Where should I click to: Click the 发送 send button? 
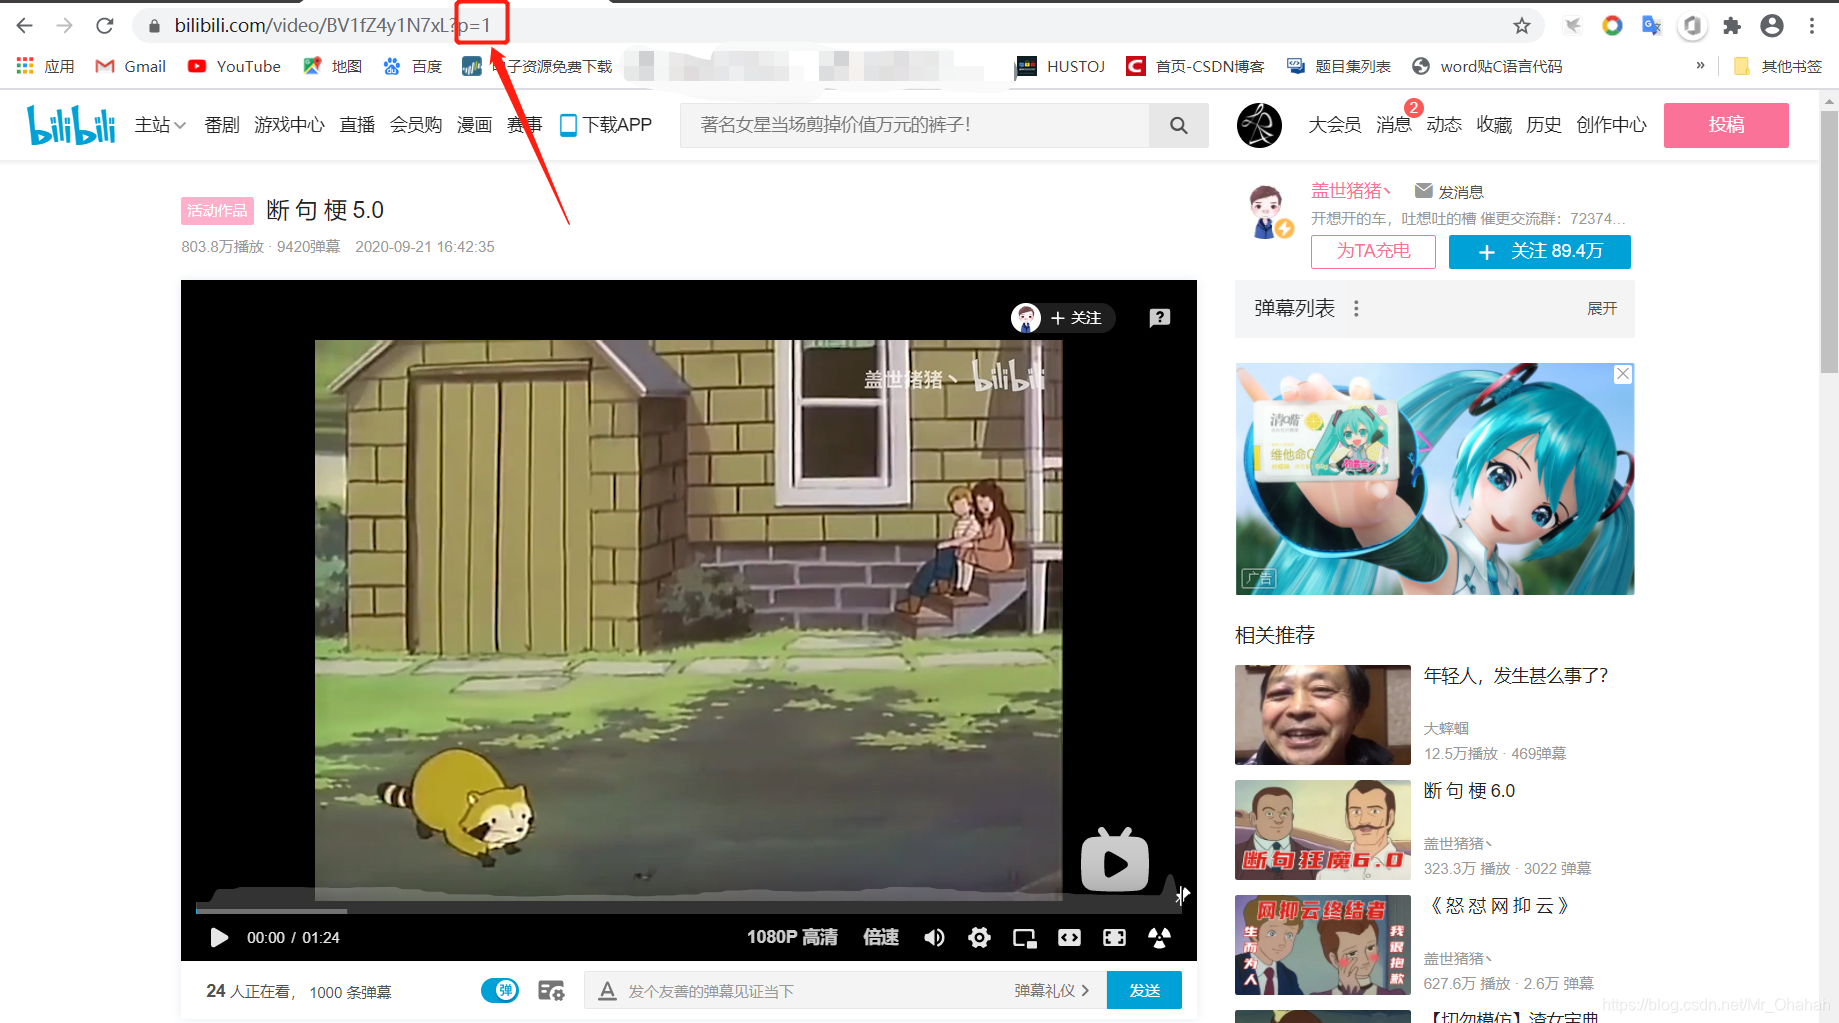tap(1144, 991)
